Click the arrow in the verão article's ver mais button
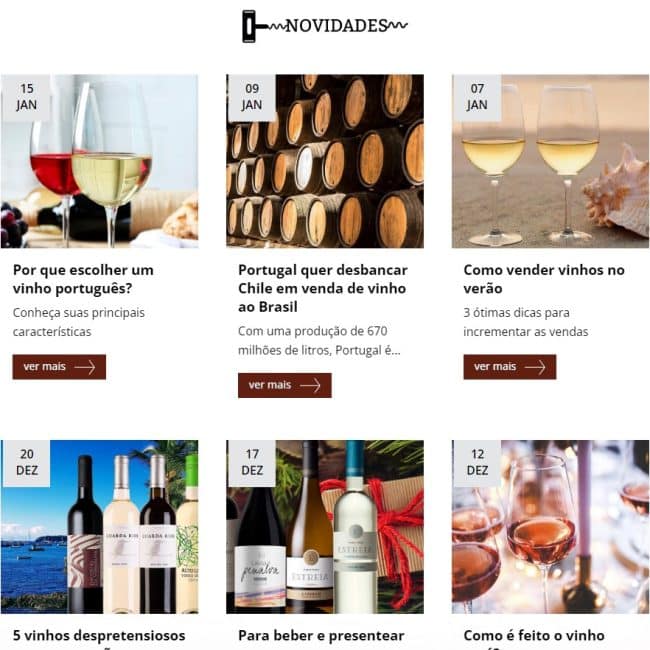This screenshot has height=650, width=650. pyautogui.click(x=535, y=367)
